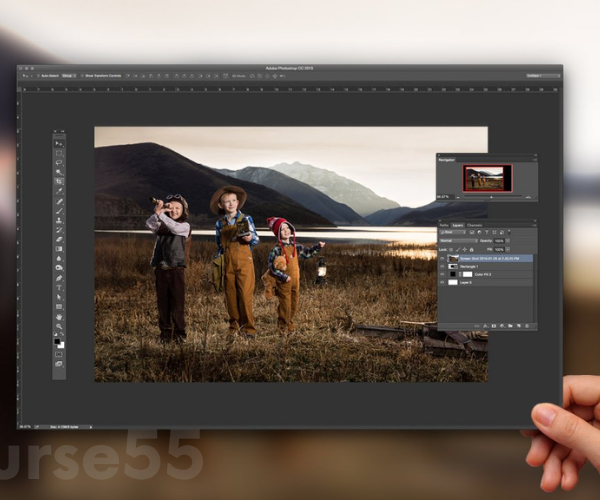Click the Navigator panel tab

pyautogui.click(x=447, y=160)
